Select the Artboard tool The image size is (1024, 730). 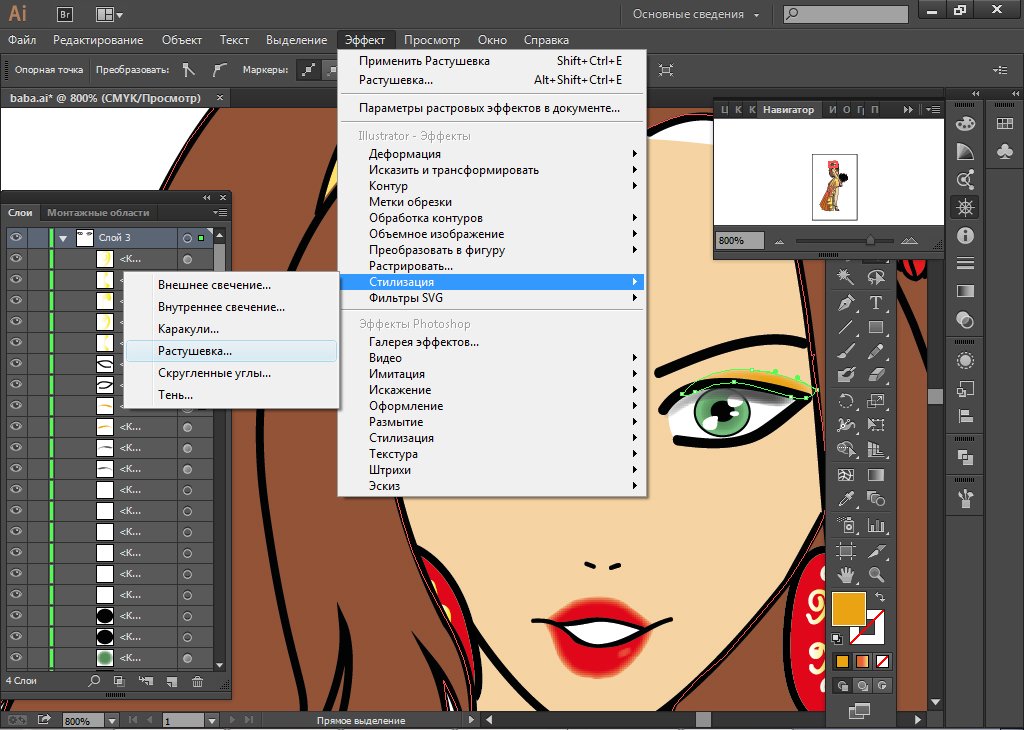[846, 550]
